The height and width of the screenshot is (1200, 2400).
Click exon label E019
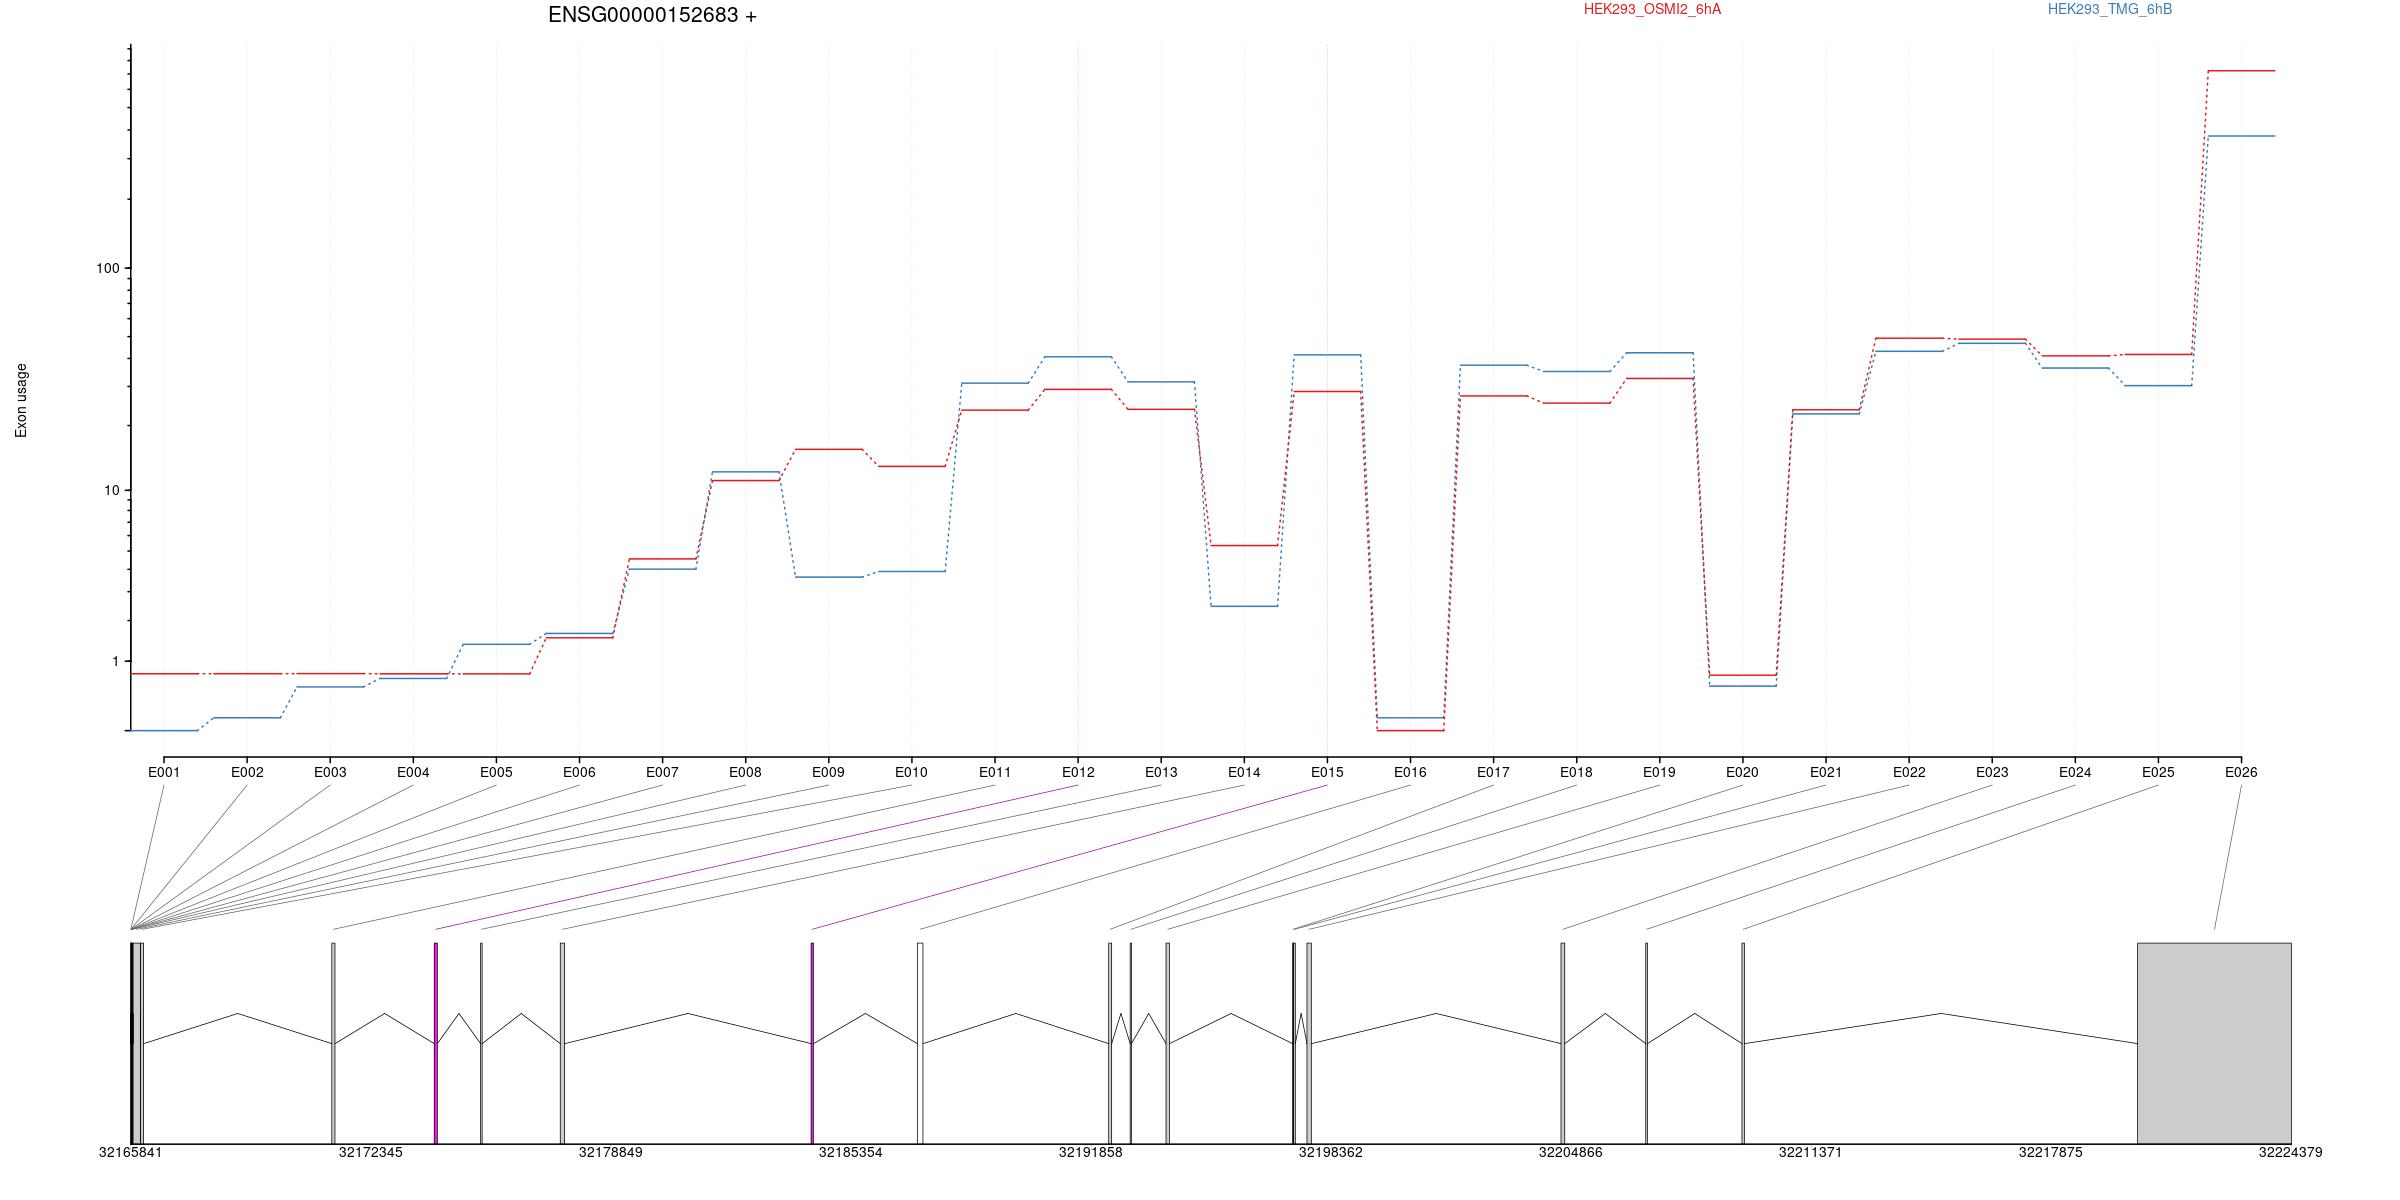click(1659, 772)
